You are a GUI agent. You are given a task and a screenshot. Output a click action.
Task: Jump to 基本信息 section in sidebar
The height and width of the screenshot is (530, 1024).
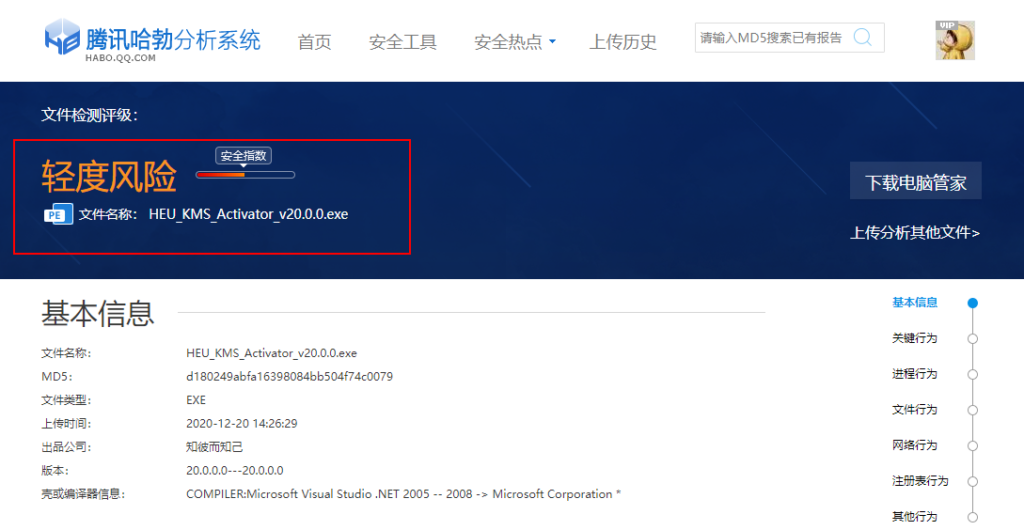point(914,302)
